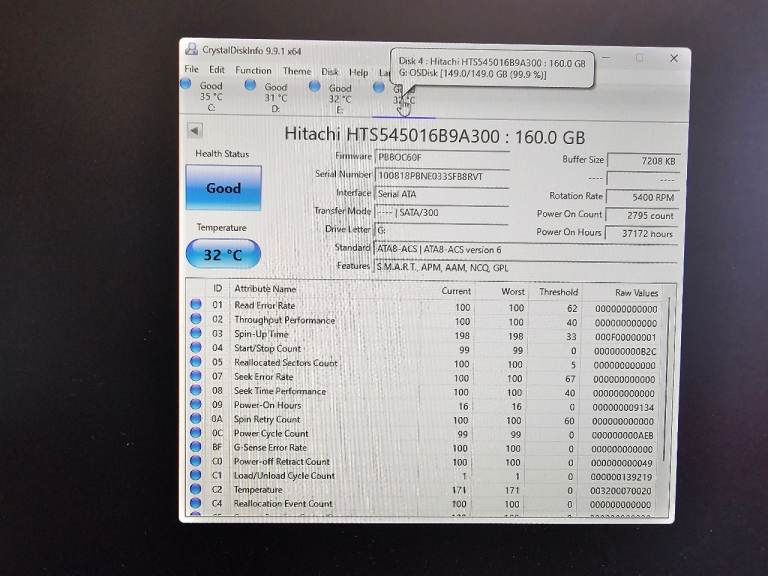Click status orb for Reallocated Sectors Count
The height and width of the screenshot is (576, 768).
point(196,361)
